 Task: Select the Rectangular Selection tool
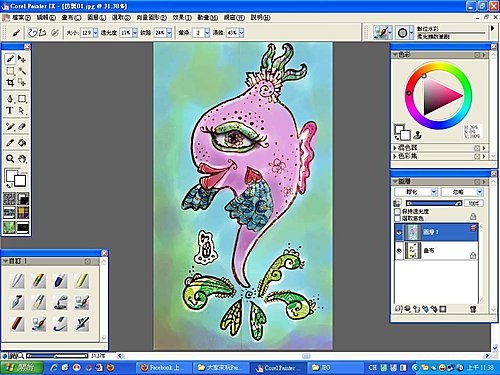pyautogui.click(x=10, y=71)
